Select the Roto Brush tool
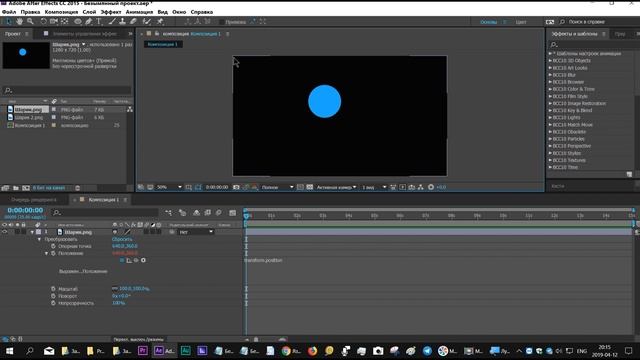640x360 pixels. pyautogui.click(x=147, y=21)
